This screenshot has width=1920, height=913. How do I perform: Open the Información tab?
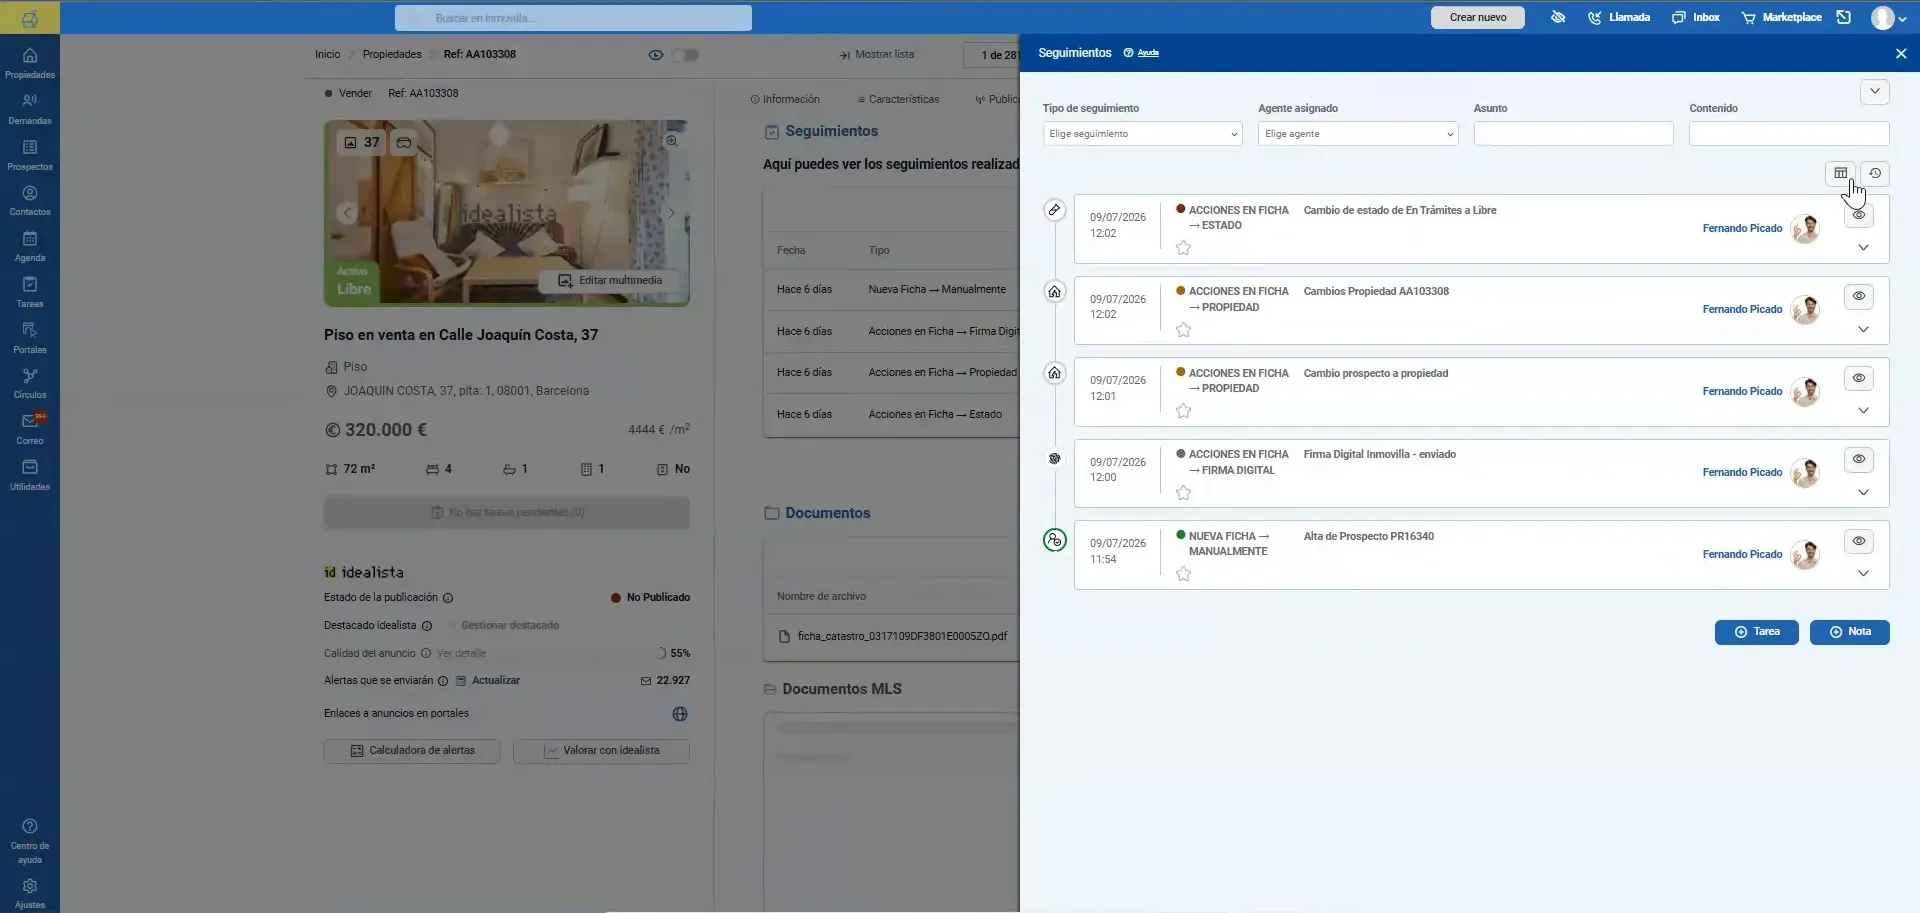(785, 99)
